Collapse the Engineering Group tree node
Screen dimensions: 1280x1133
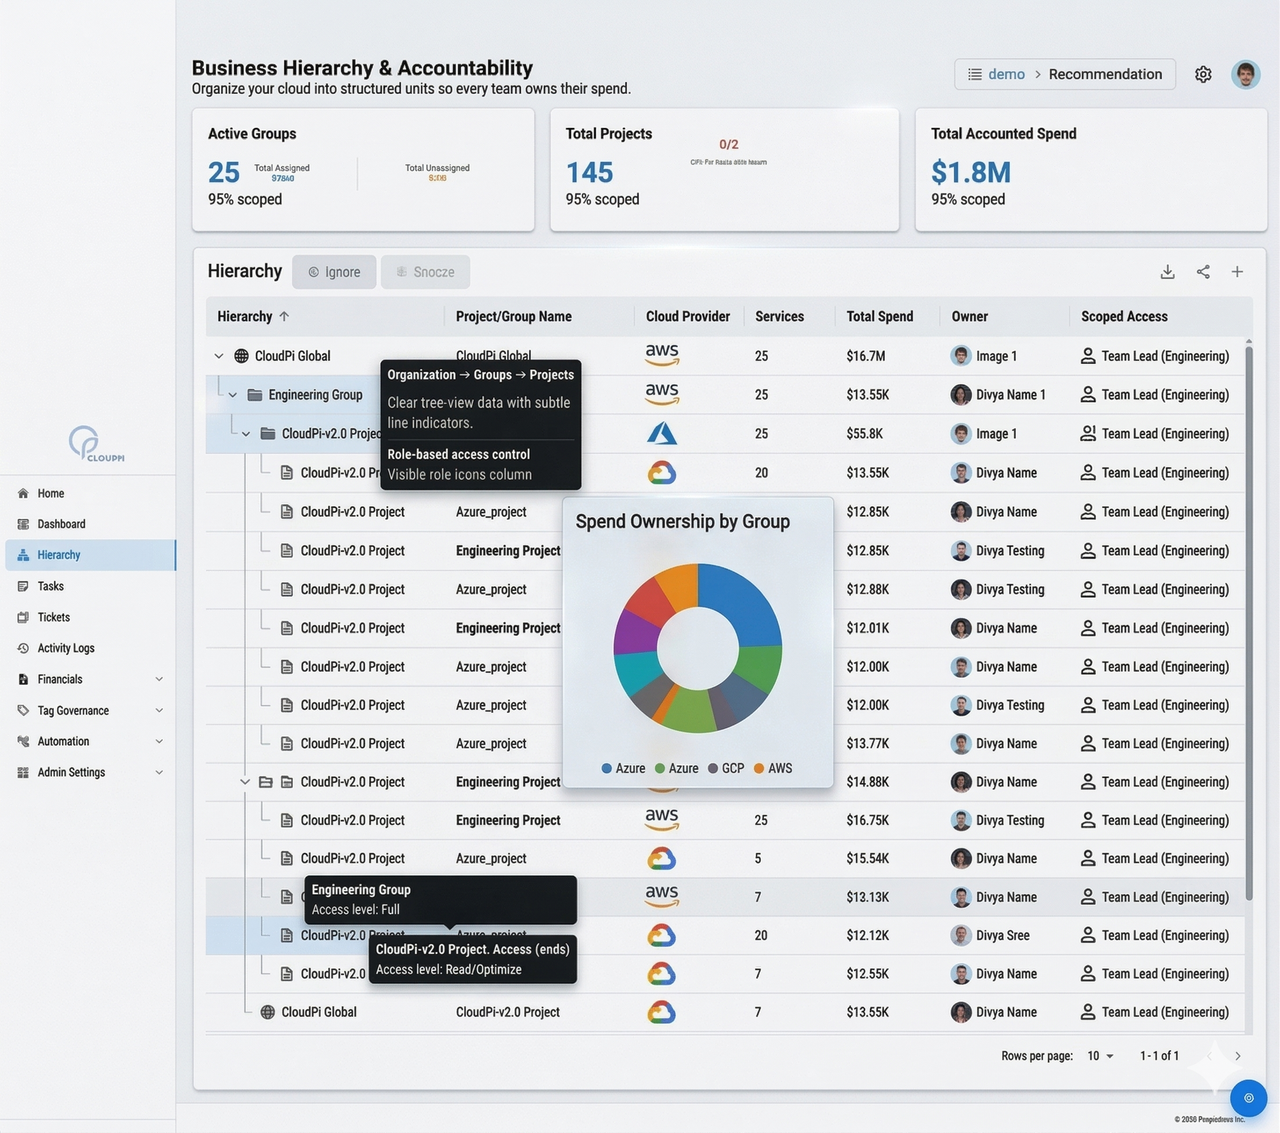[x=233, y=395]
